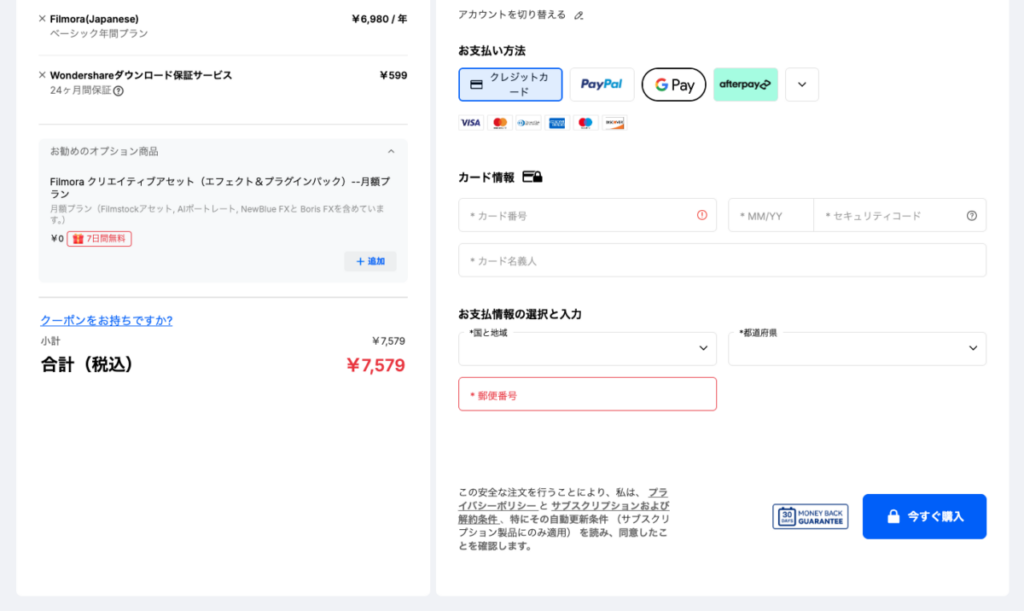The image size is (1024, 611).
Task: Click the Money Back Guarantee badge
Action: pyautogui.click(x=810, y=516)
